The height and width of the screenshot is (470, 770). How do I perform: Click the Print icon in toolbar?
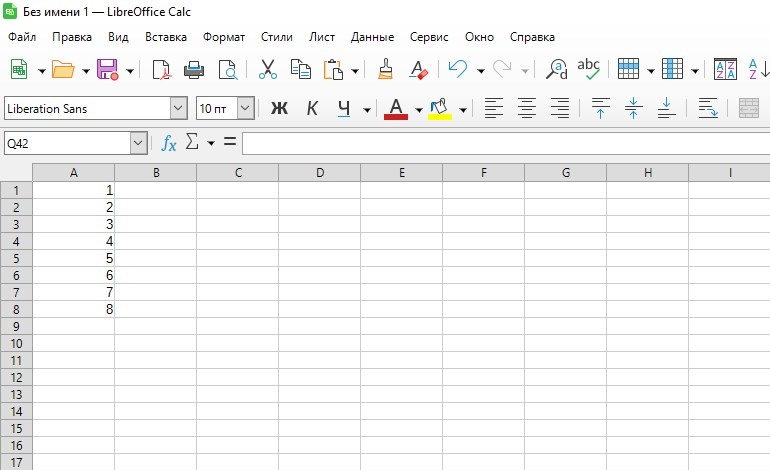pos(194,69)
